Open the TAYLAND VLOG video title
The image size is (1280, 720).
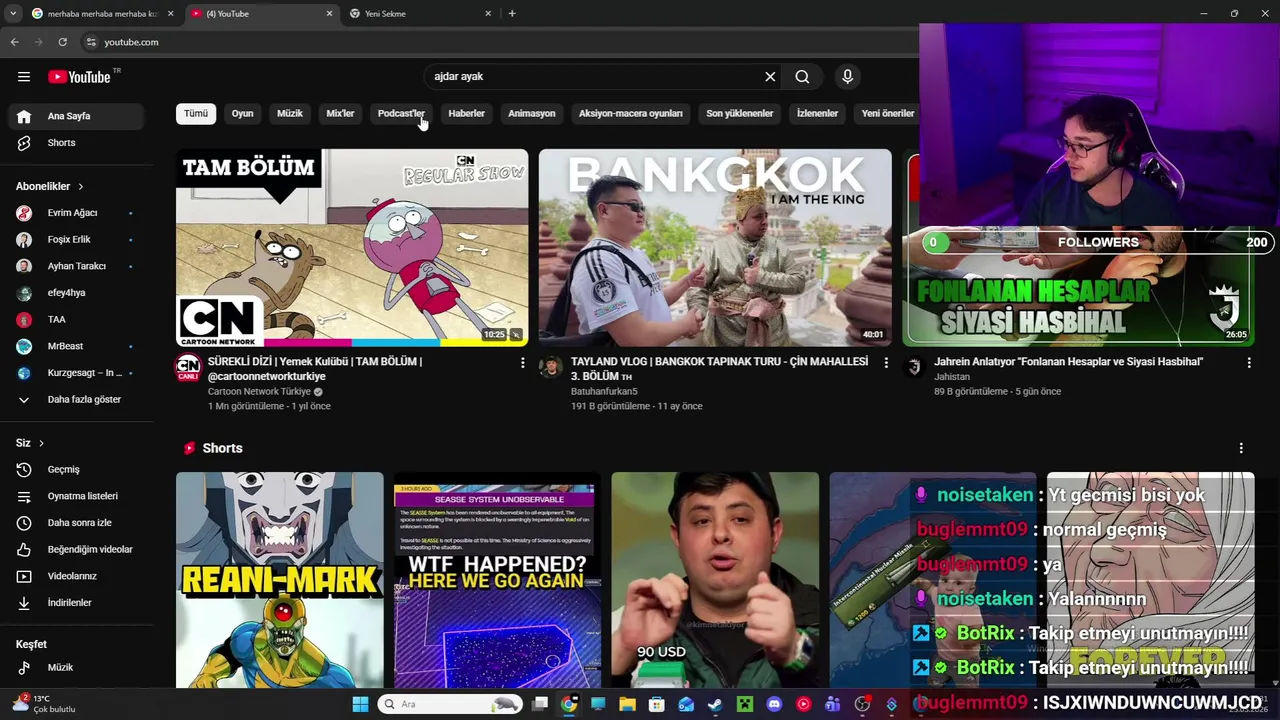719,368
